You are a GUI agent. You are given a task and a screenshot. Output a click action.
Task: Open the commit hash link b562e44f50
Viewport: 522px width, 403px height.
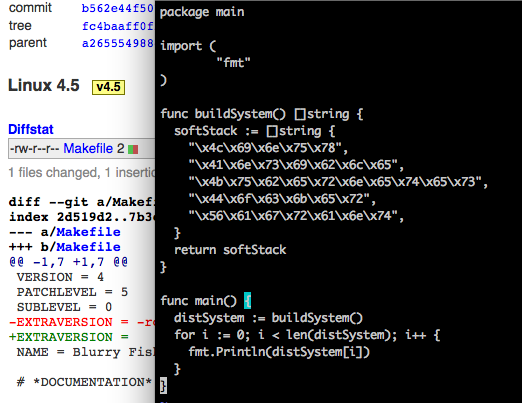tap(118, 8)
